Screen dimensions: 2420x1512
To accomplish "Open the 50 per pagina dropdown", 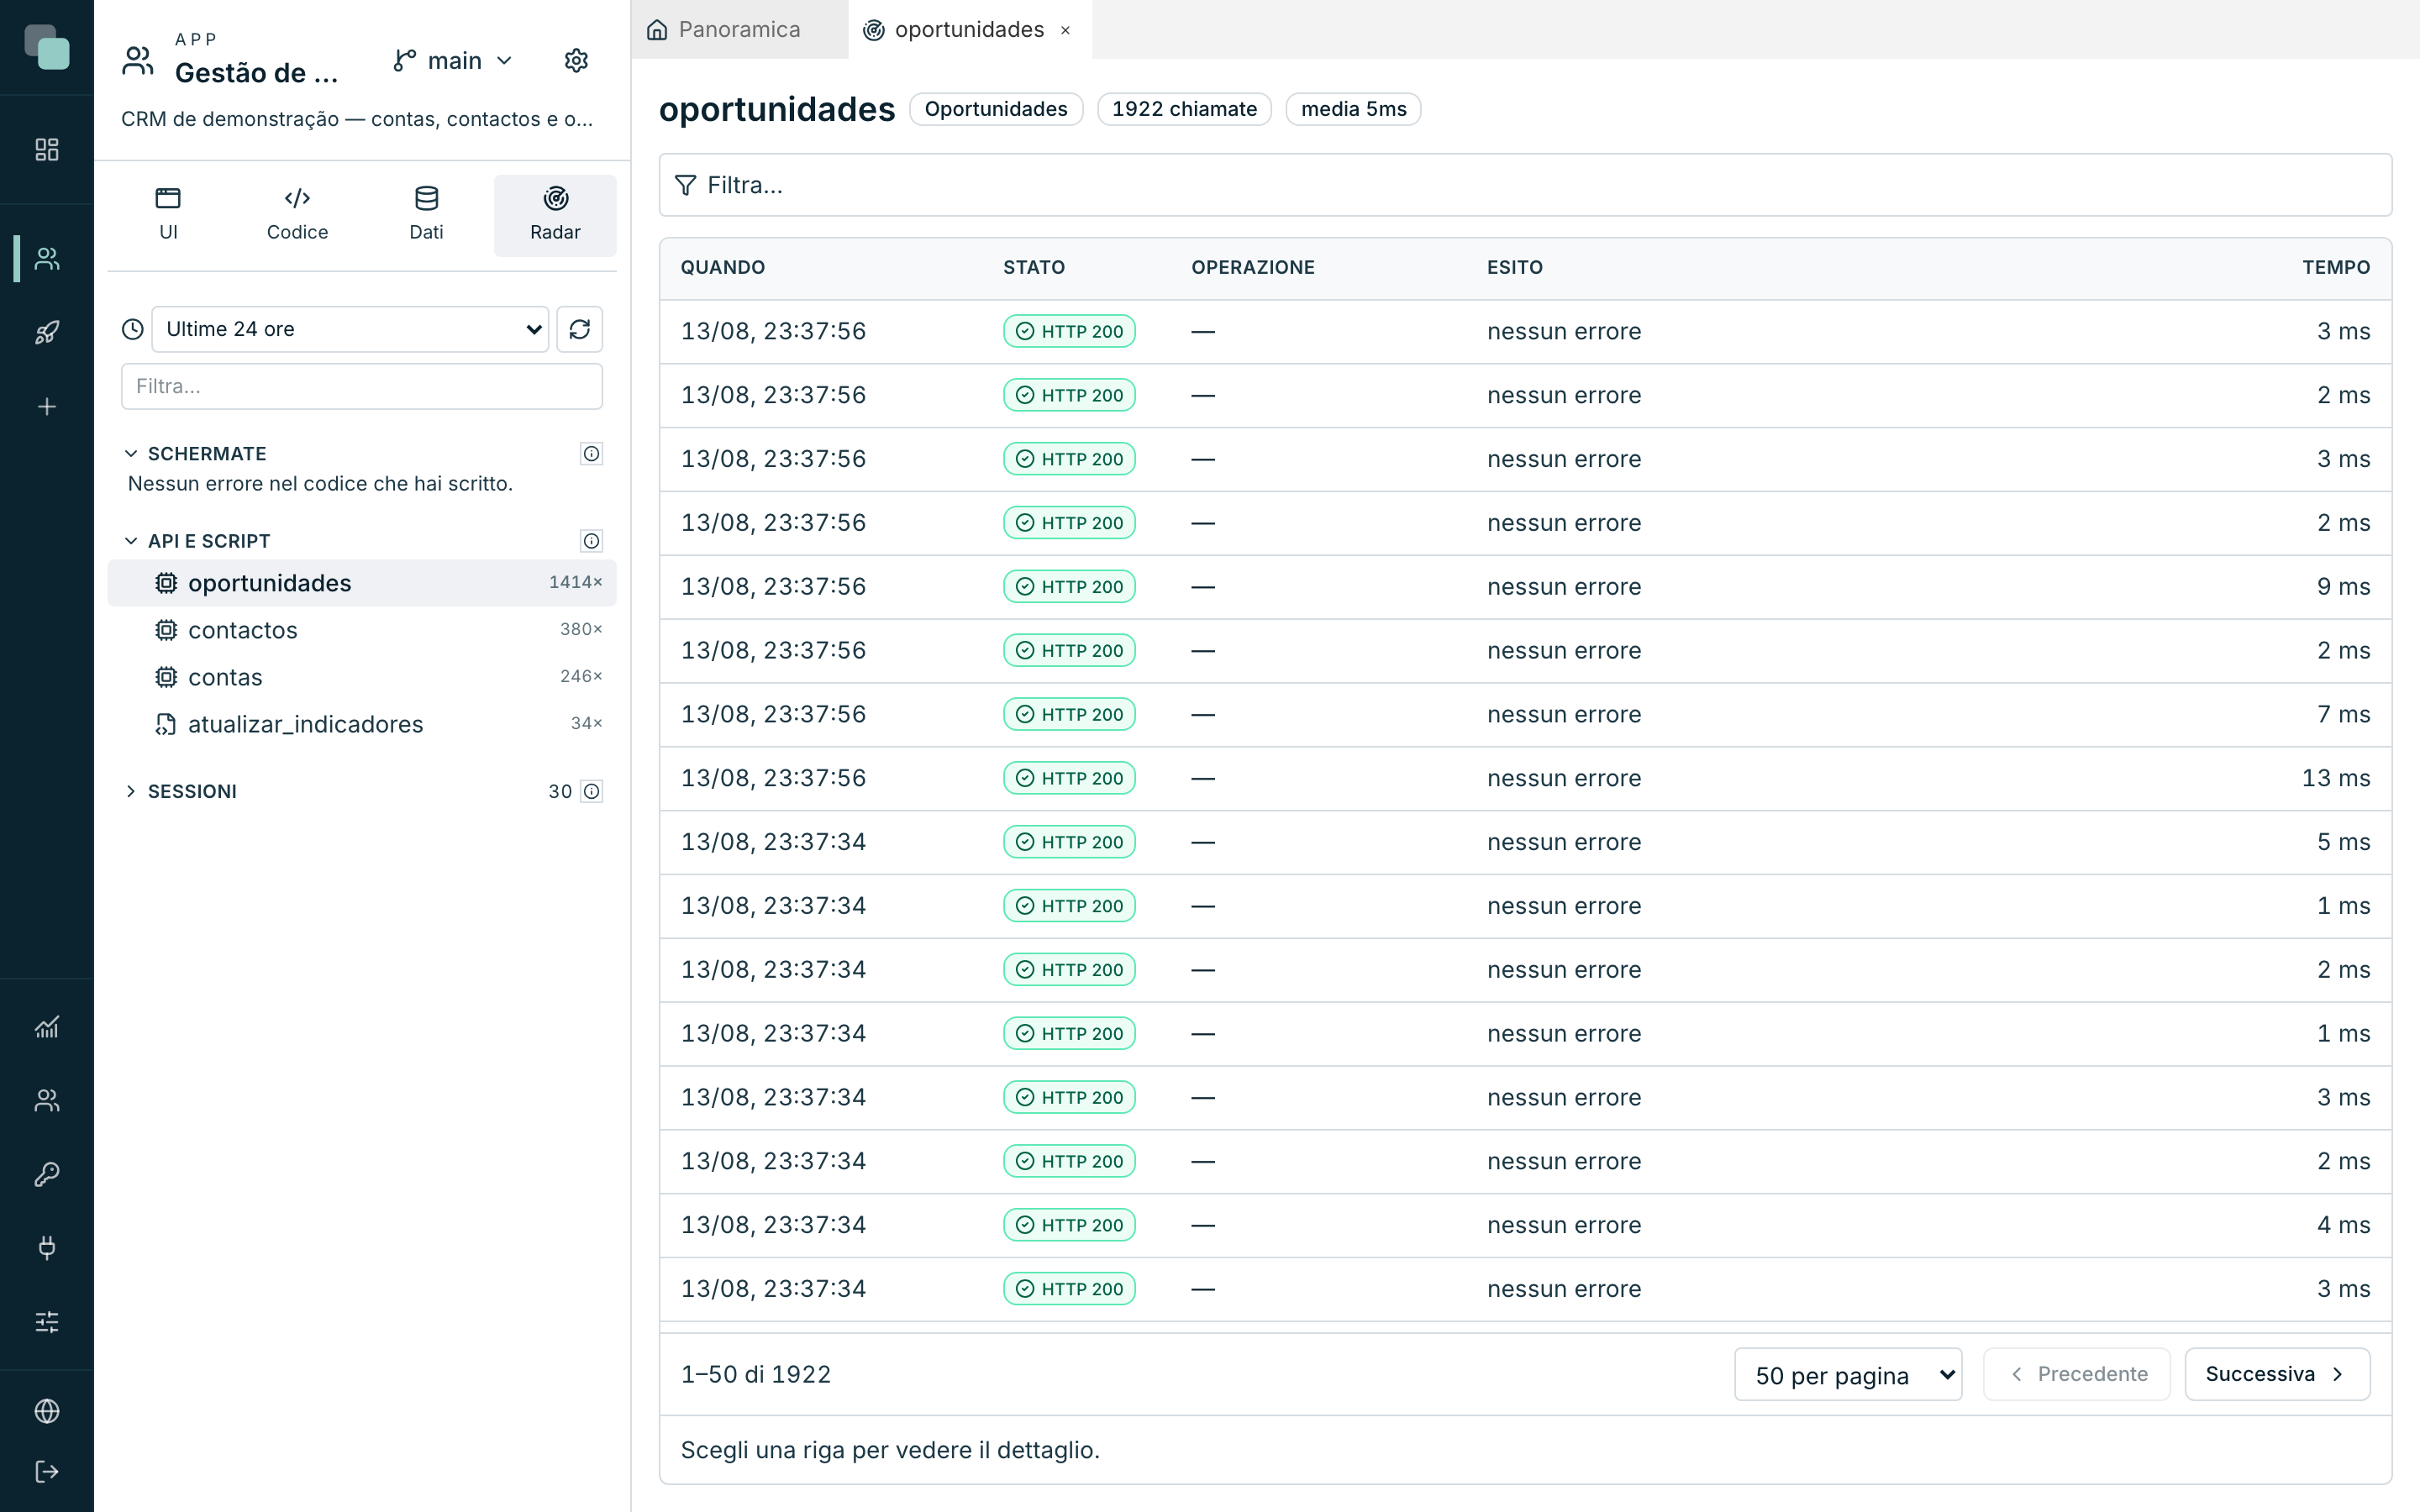I will pos(1848,1374).
